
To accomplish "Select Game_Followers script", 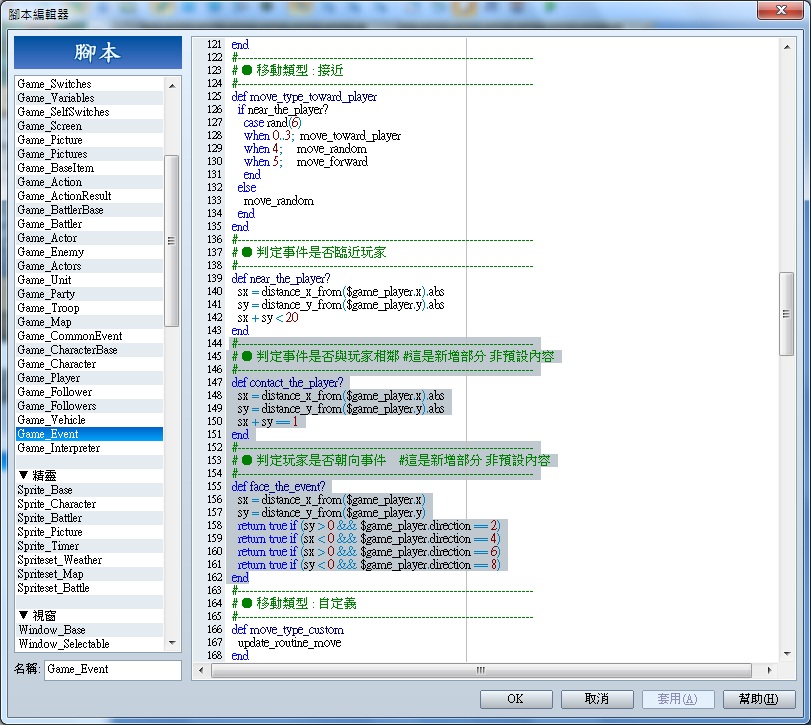I will (89, 406).
